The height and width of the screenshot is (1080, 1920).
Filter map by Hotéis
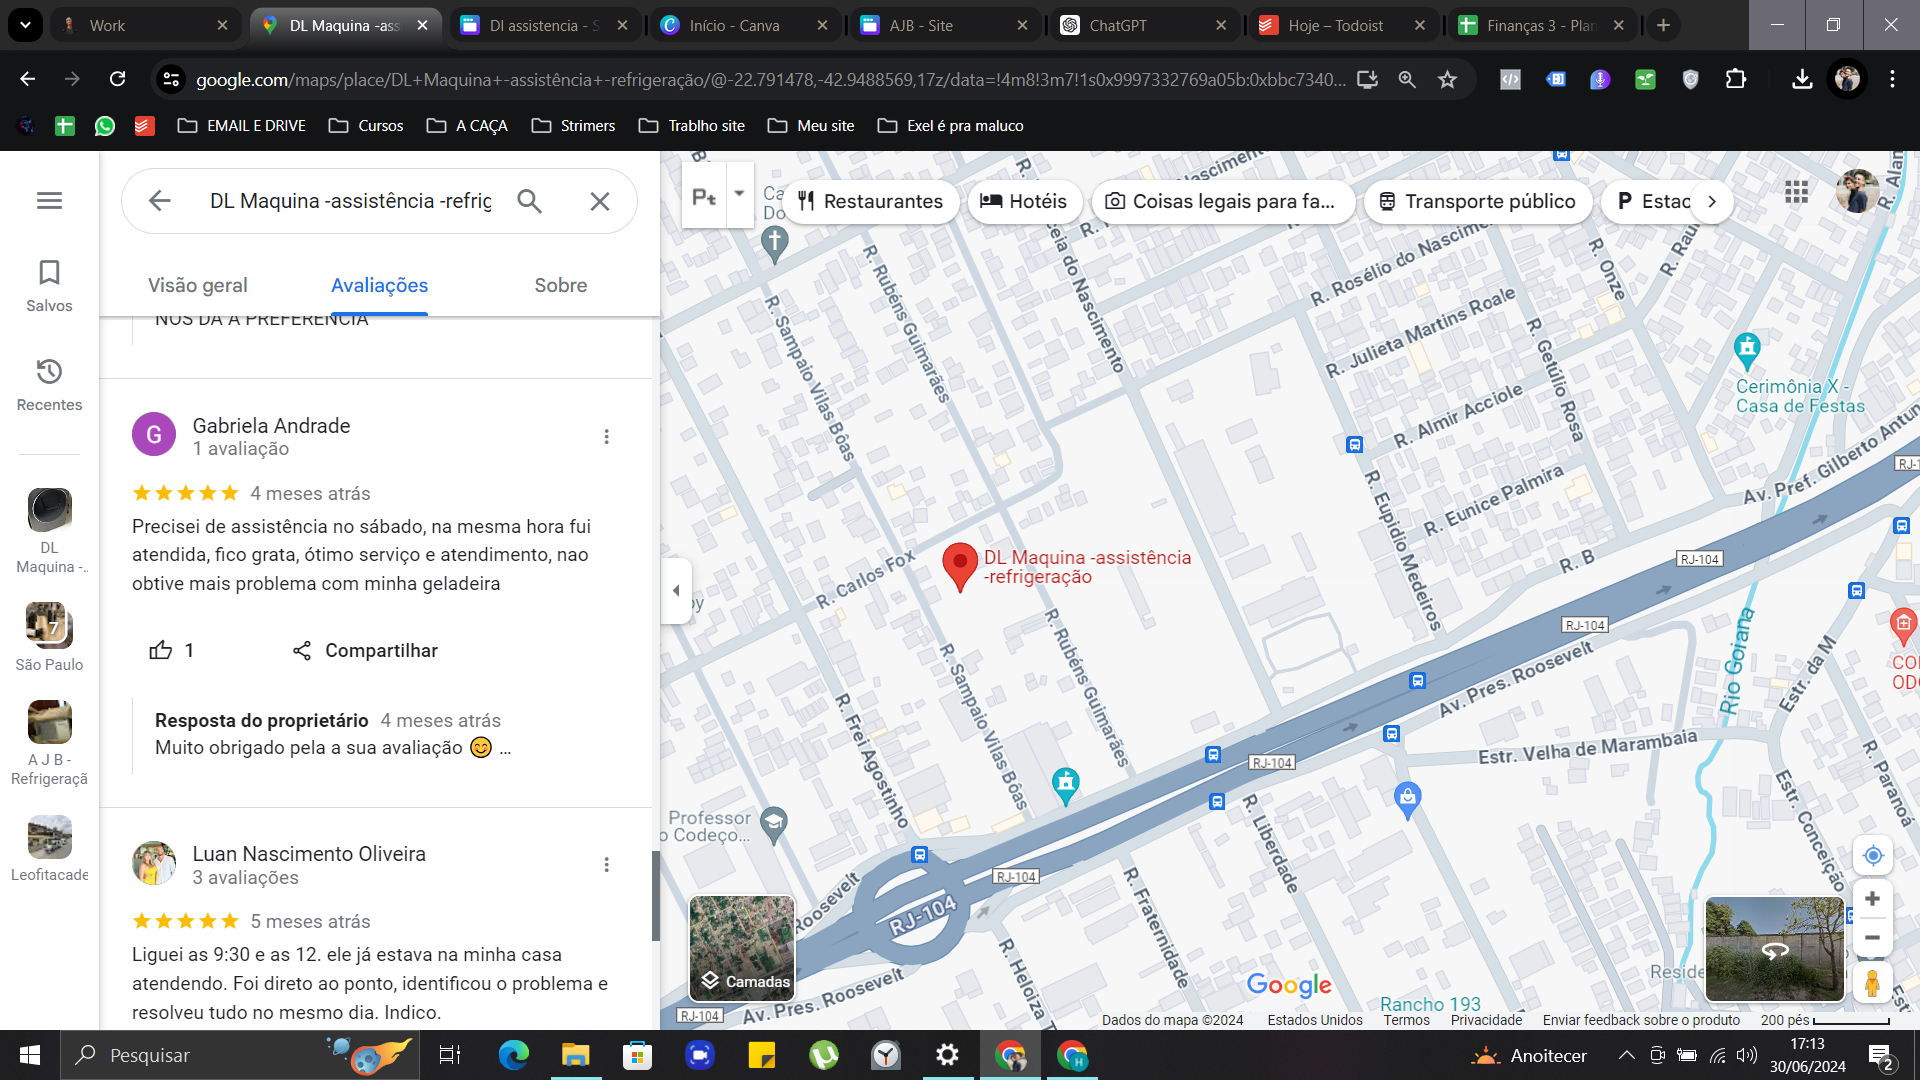(1024, 201)
